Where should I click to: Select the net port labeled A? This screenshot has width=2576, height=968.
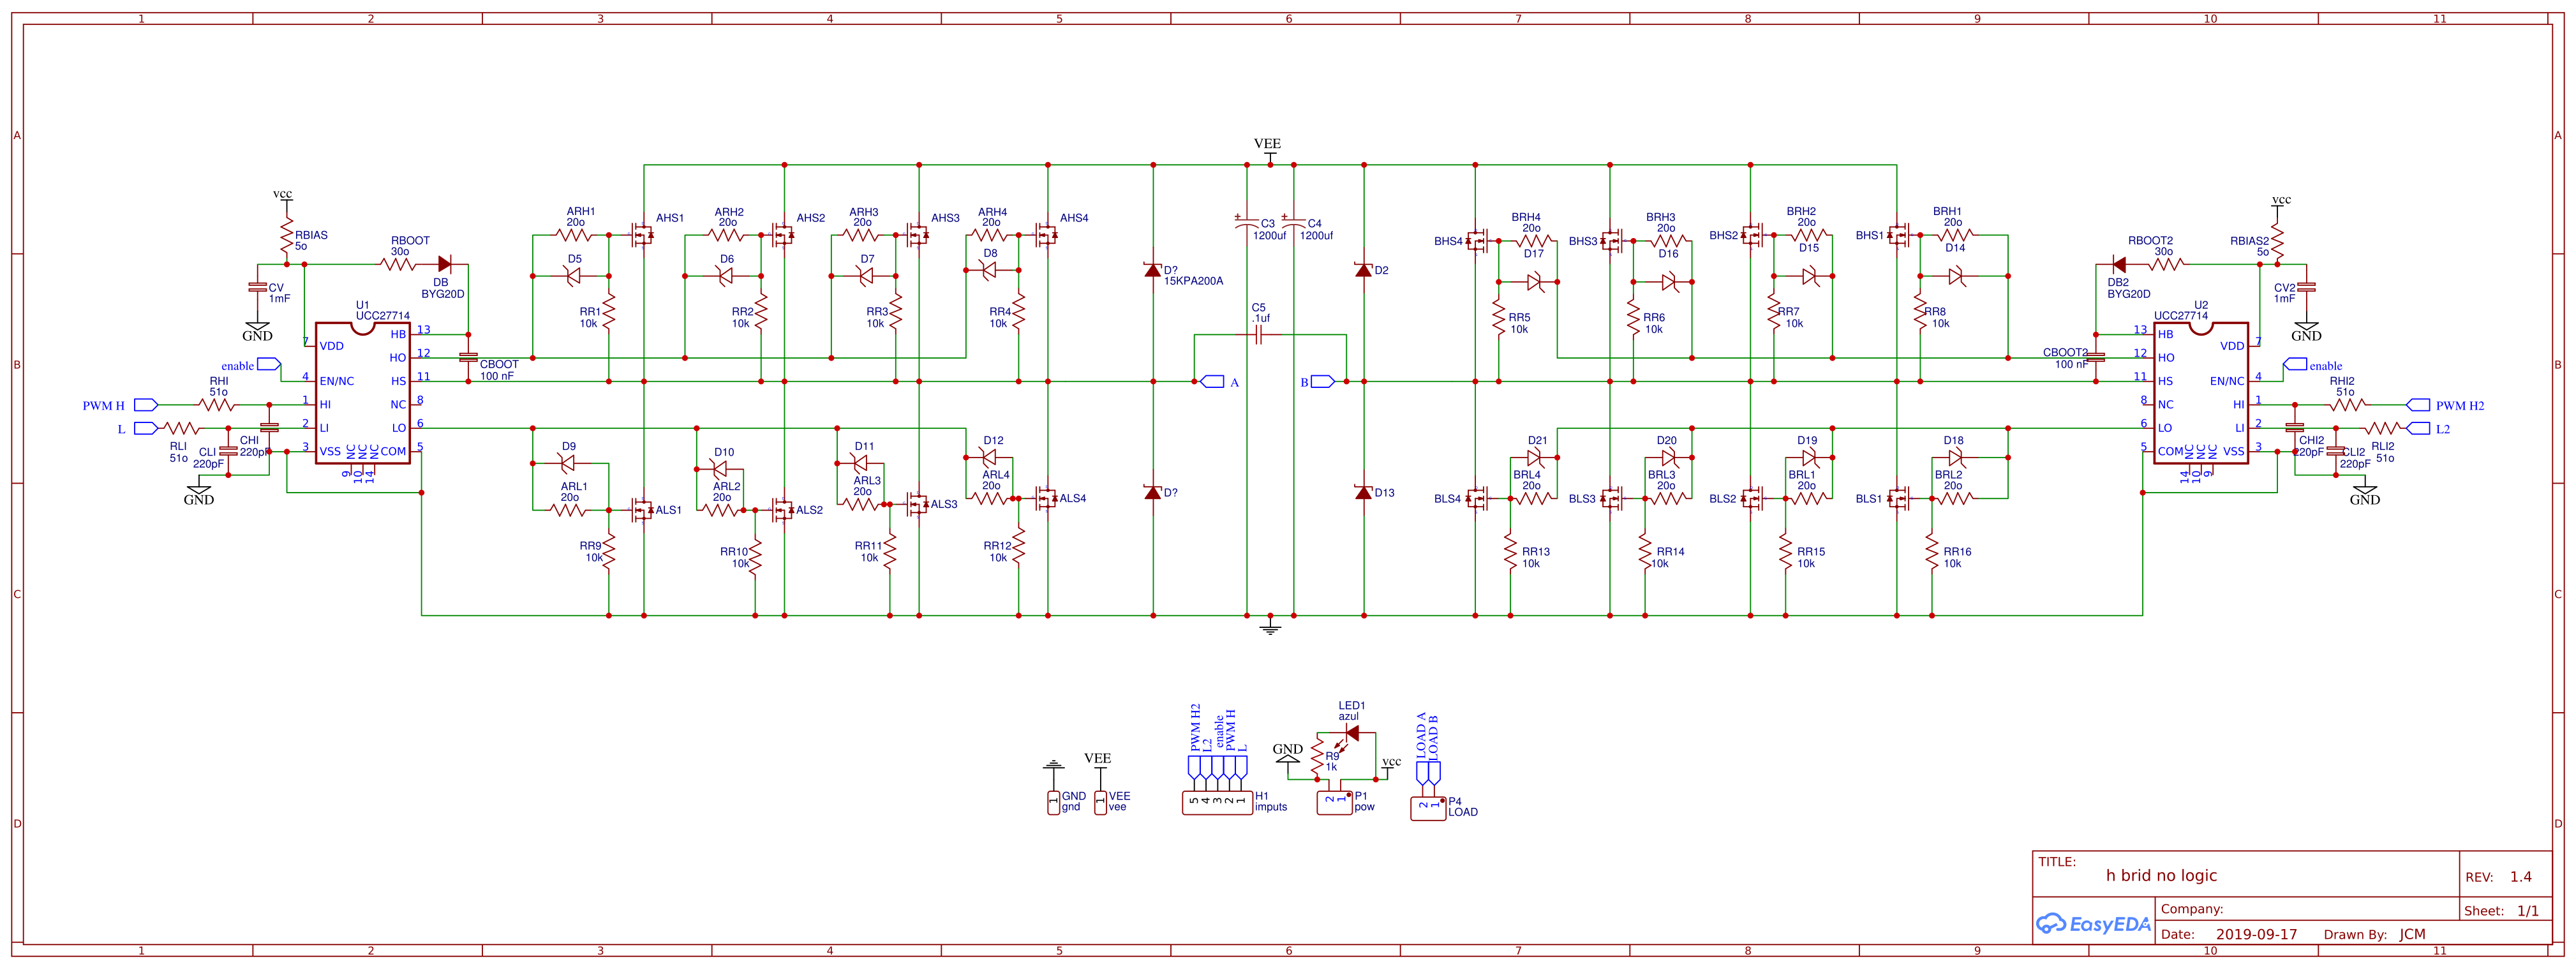click(1212, 381)
